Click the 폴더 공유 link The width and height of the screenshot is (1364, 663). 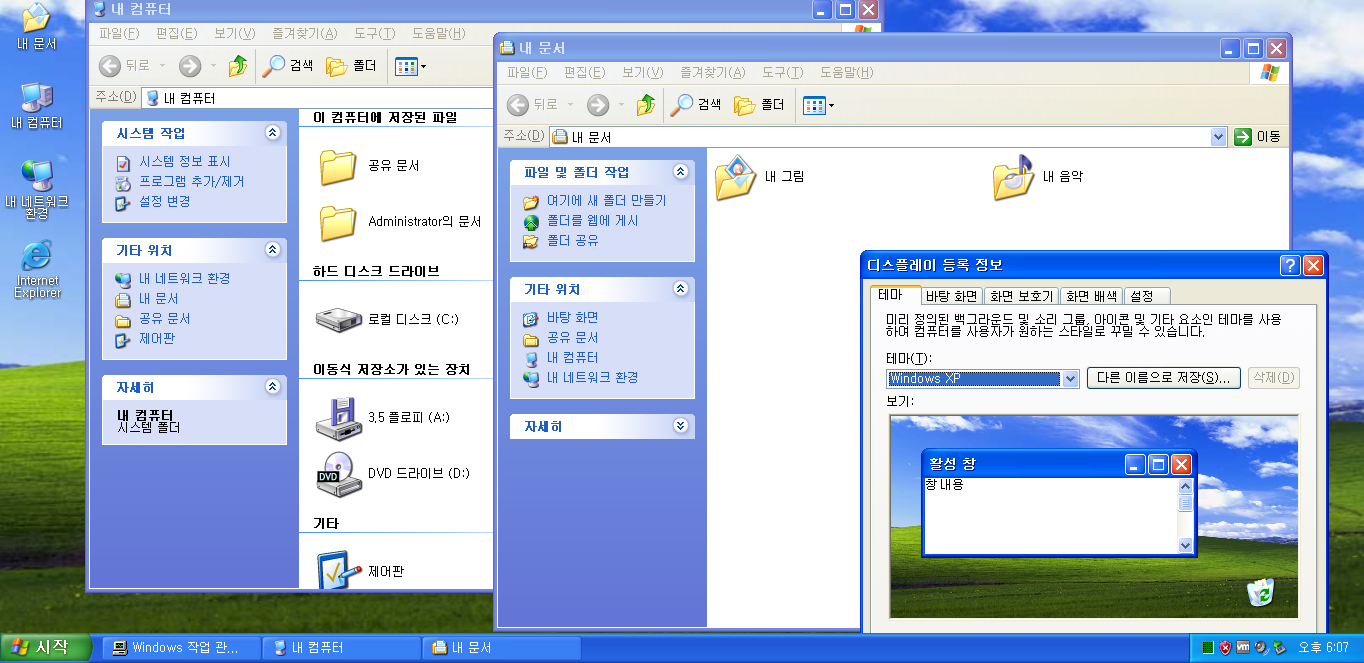[572, 241]
